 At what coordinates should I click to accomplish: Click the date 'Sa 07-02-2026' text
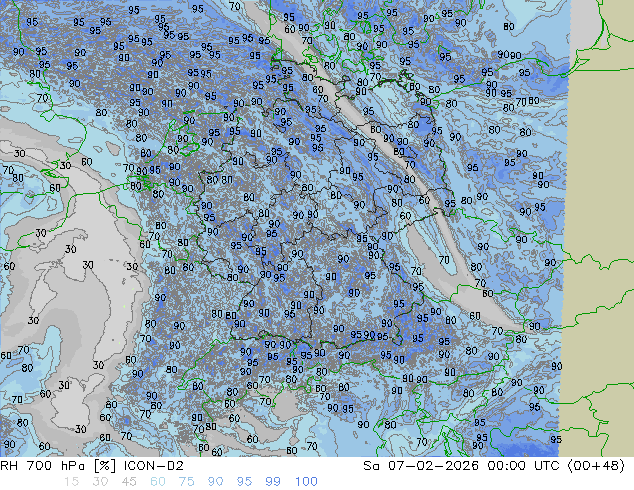pyautogui.click(x=421, y=466)
